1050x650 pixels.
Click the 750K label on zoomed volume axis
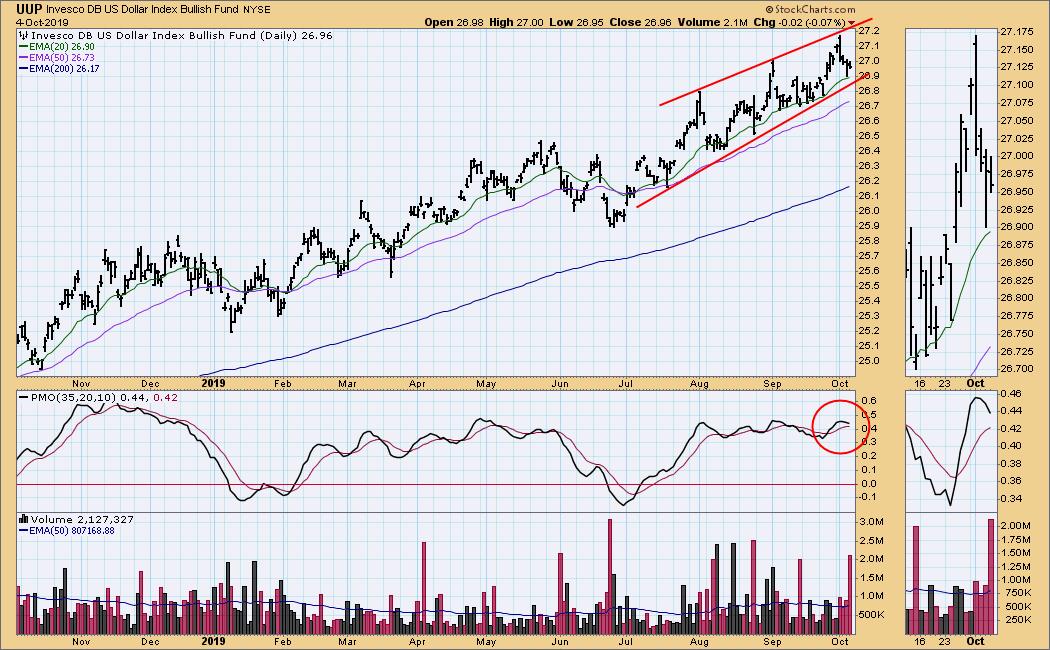click(1018, 593)
